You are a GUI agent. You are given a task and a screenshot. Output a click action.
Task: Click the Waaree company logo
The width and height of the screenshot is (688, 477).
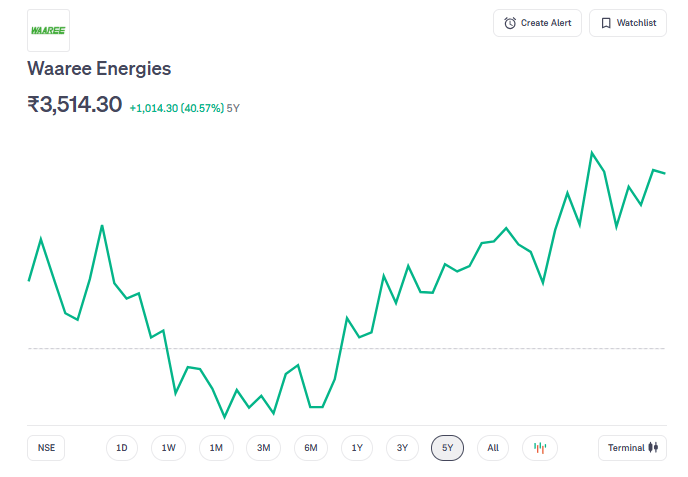point(48,31)
